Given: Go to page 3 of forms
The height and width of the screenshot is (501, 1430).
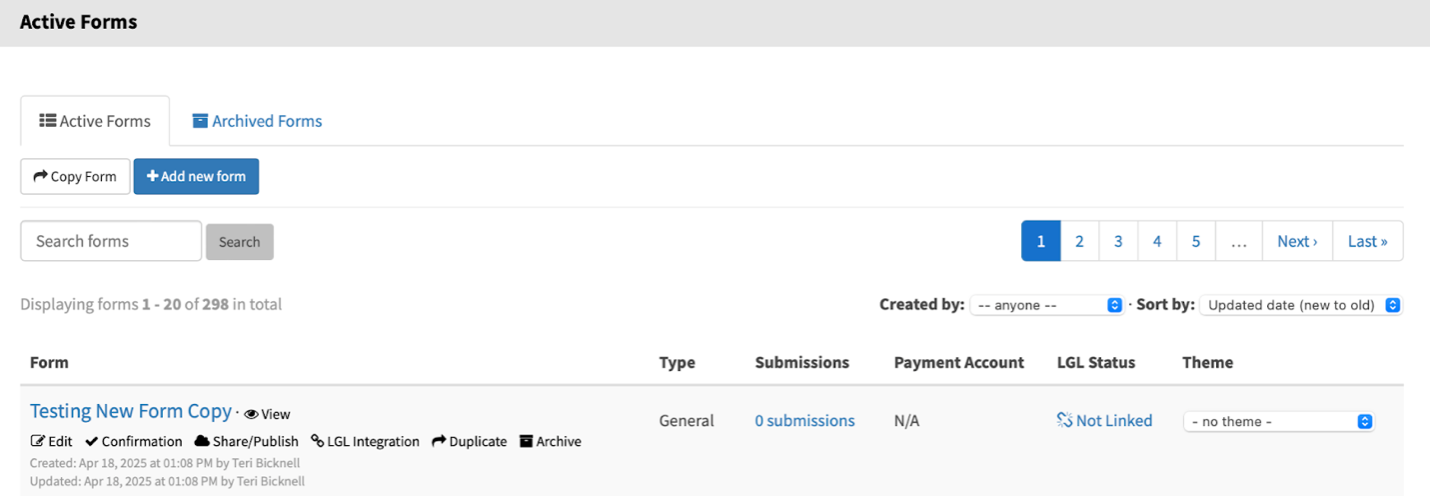Looking at the screenshot, I should click(1118, 241).
